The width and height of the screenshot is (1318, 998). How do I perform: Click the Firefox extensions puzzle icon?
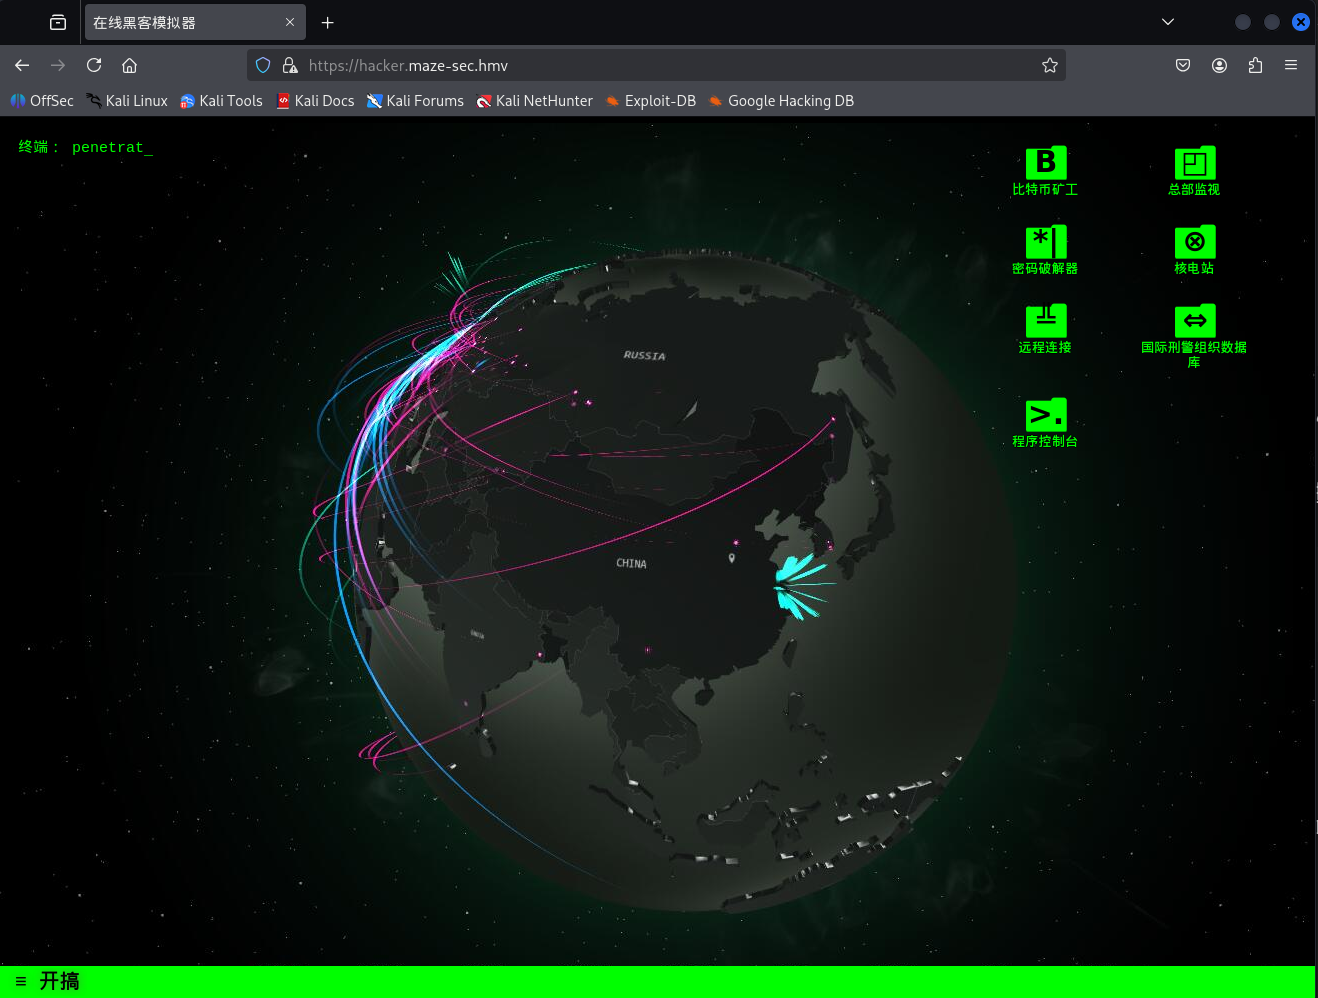pos(1255,65)
